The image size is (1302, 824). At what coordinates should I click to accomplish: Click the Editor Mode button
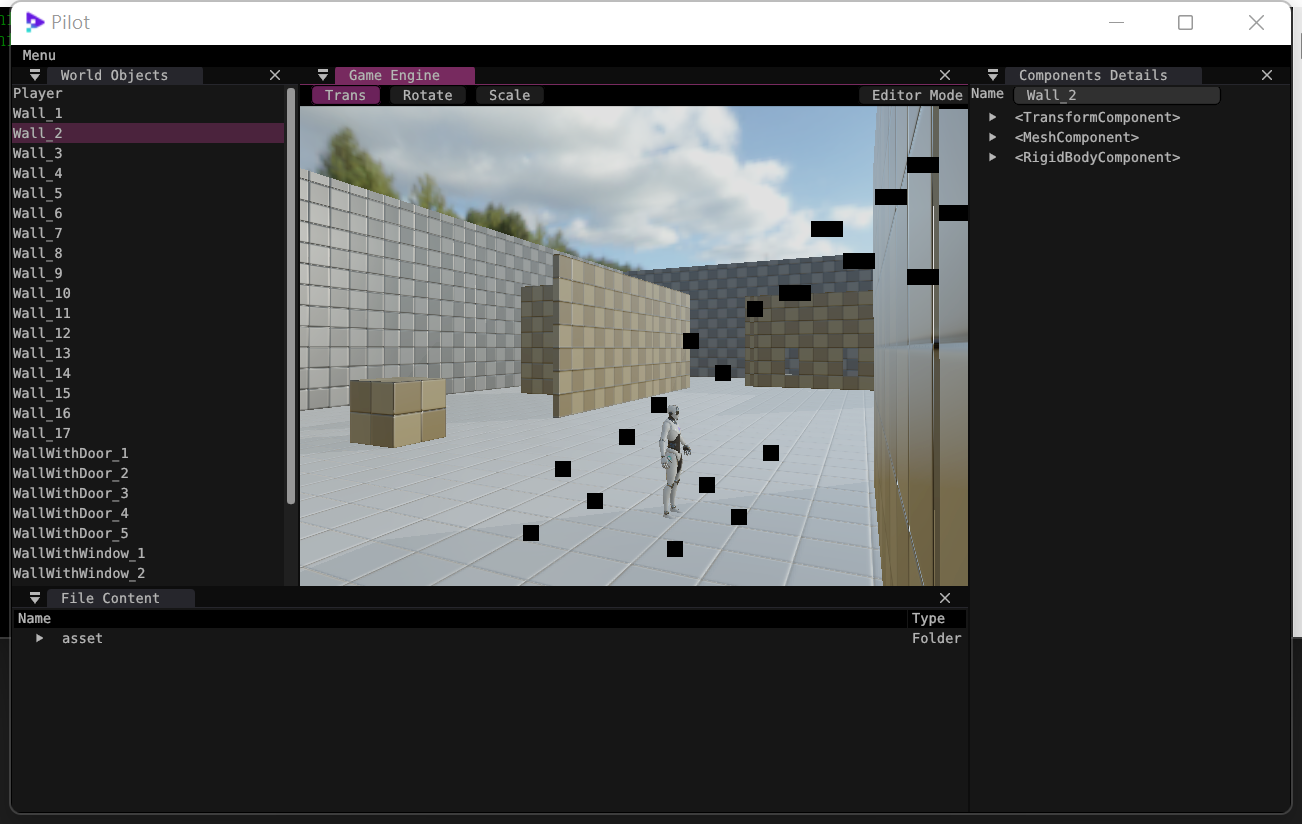click(915, 95)
